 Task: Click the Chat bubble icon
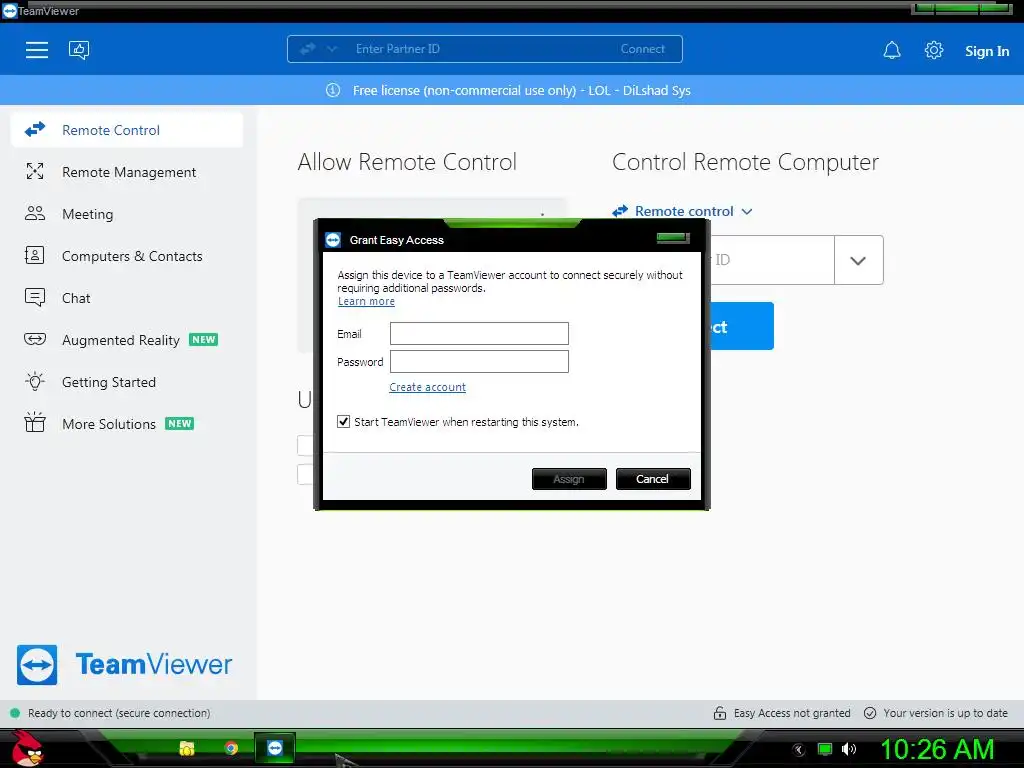[x=35, y=297]
